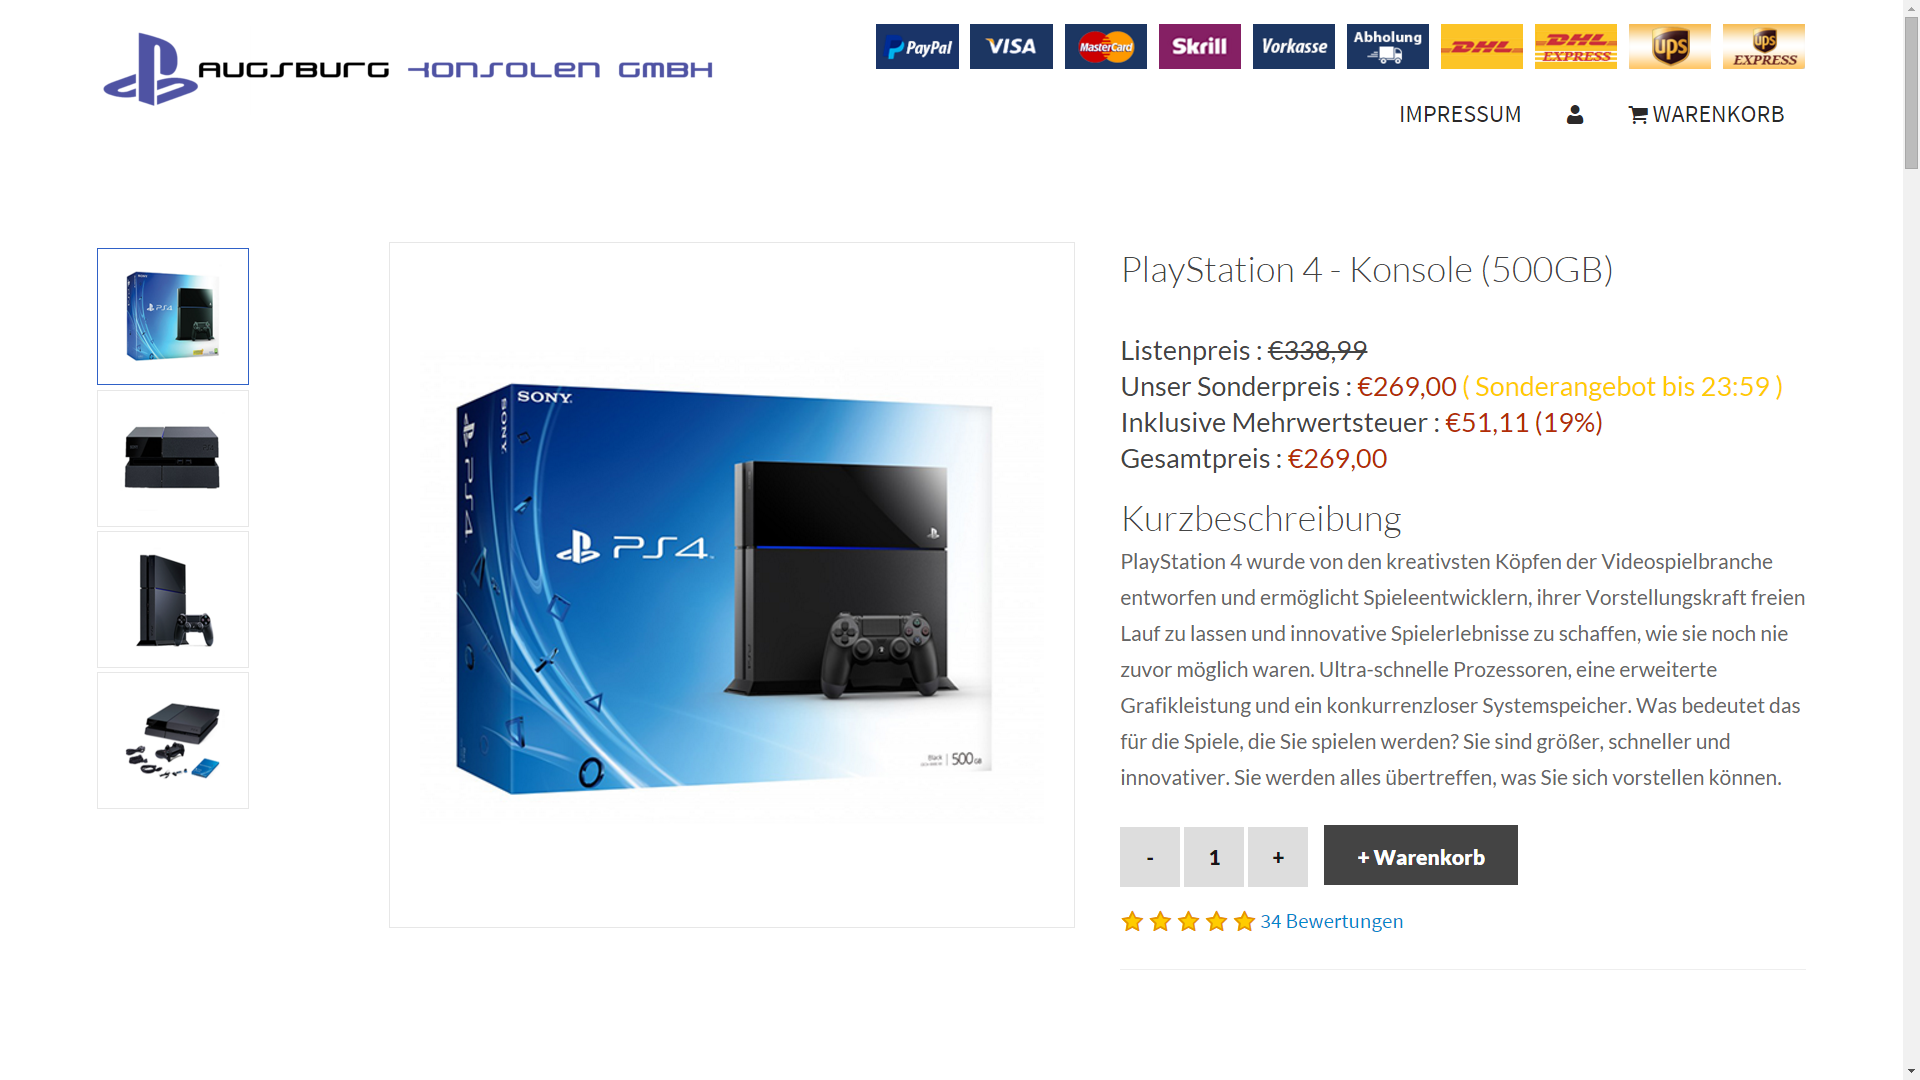
Task: Click the Abholung pickup truck icon
Action: (x=1387, y=46)
